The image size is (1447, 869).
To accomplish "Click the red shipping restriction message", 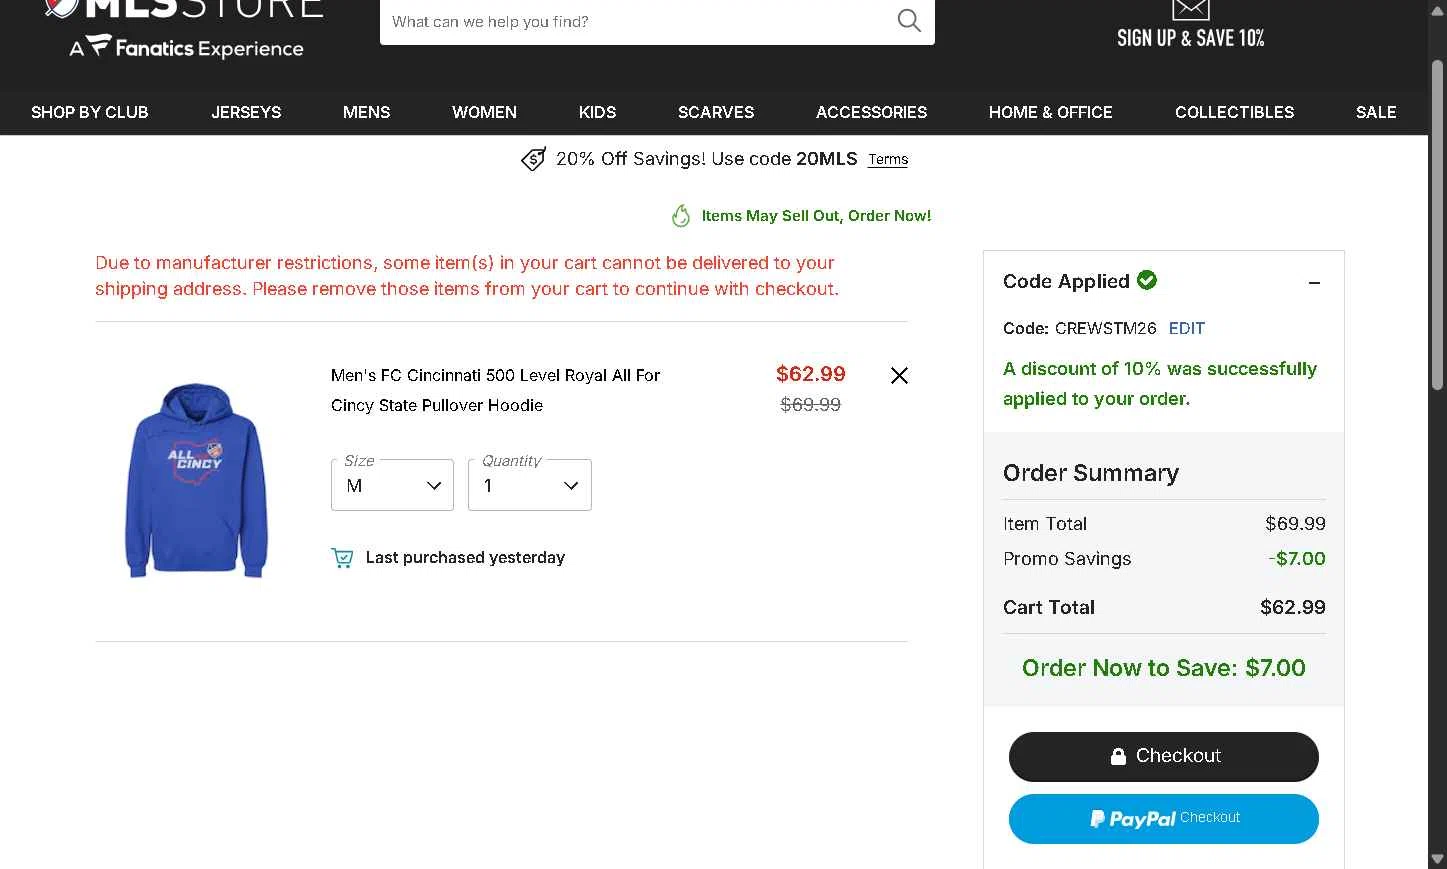I will [x=467, y=276].
